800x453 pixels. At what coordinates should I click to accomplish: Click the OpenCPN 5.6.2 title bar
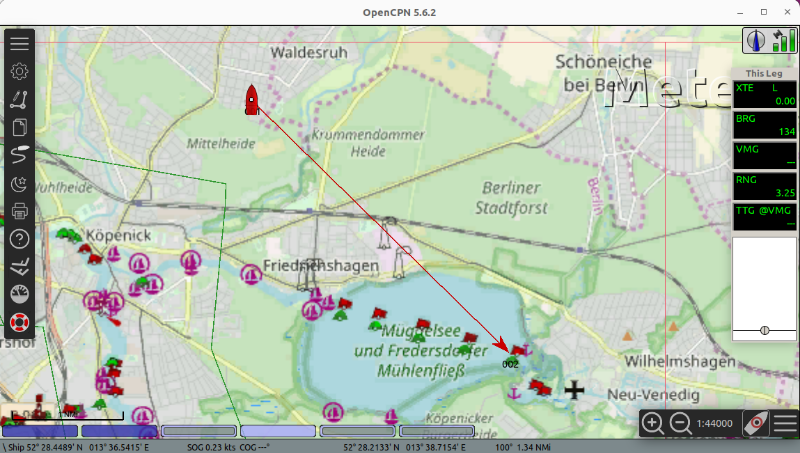(399, 12)
